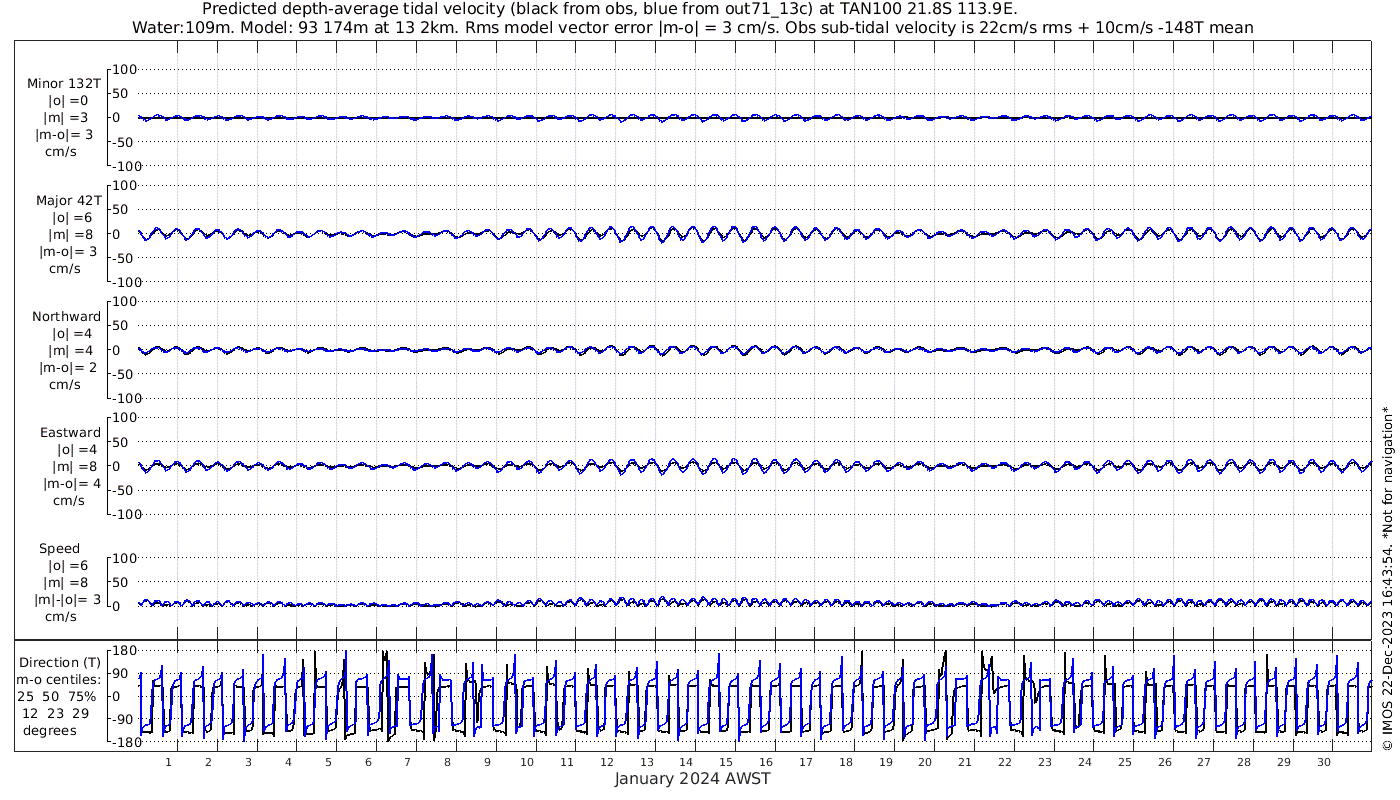Click '|m-o|= 2' in the Northward panel
The image size is (1400, 800).
[66, 367]
